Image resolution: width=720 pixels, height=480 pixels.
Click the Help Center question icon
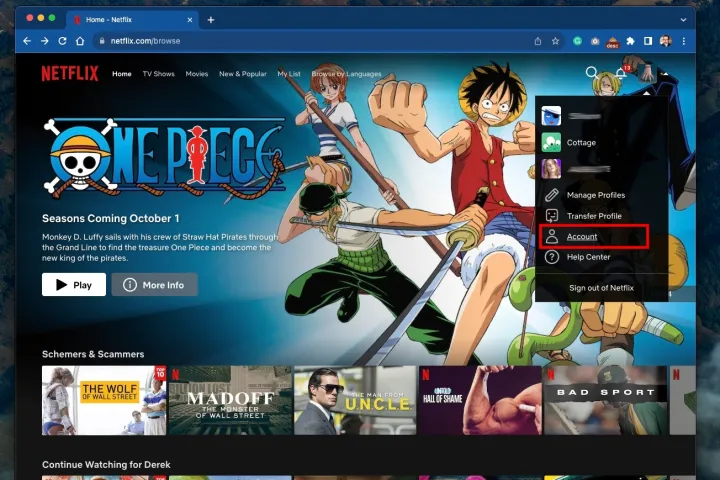click(x=551, y=257)
